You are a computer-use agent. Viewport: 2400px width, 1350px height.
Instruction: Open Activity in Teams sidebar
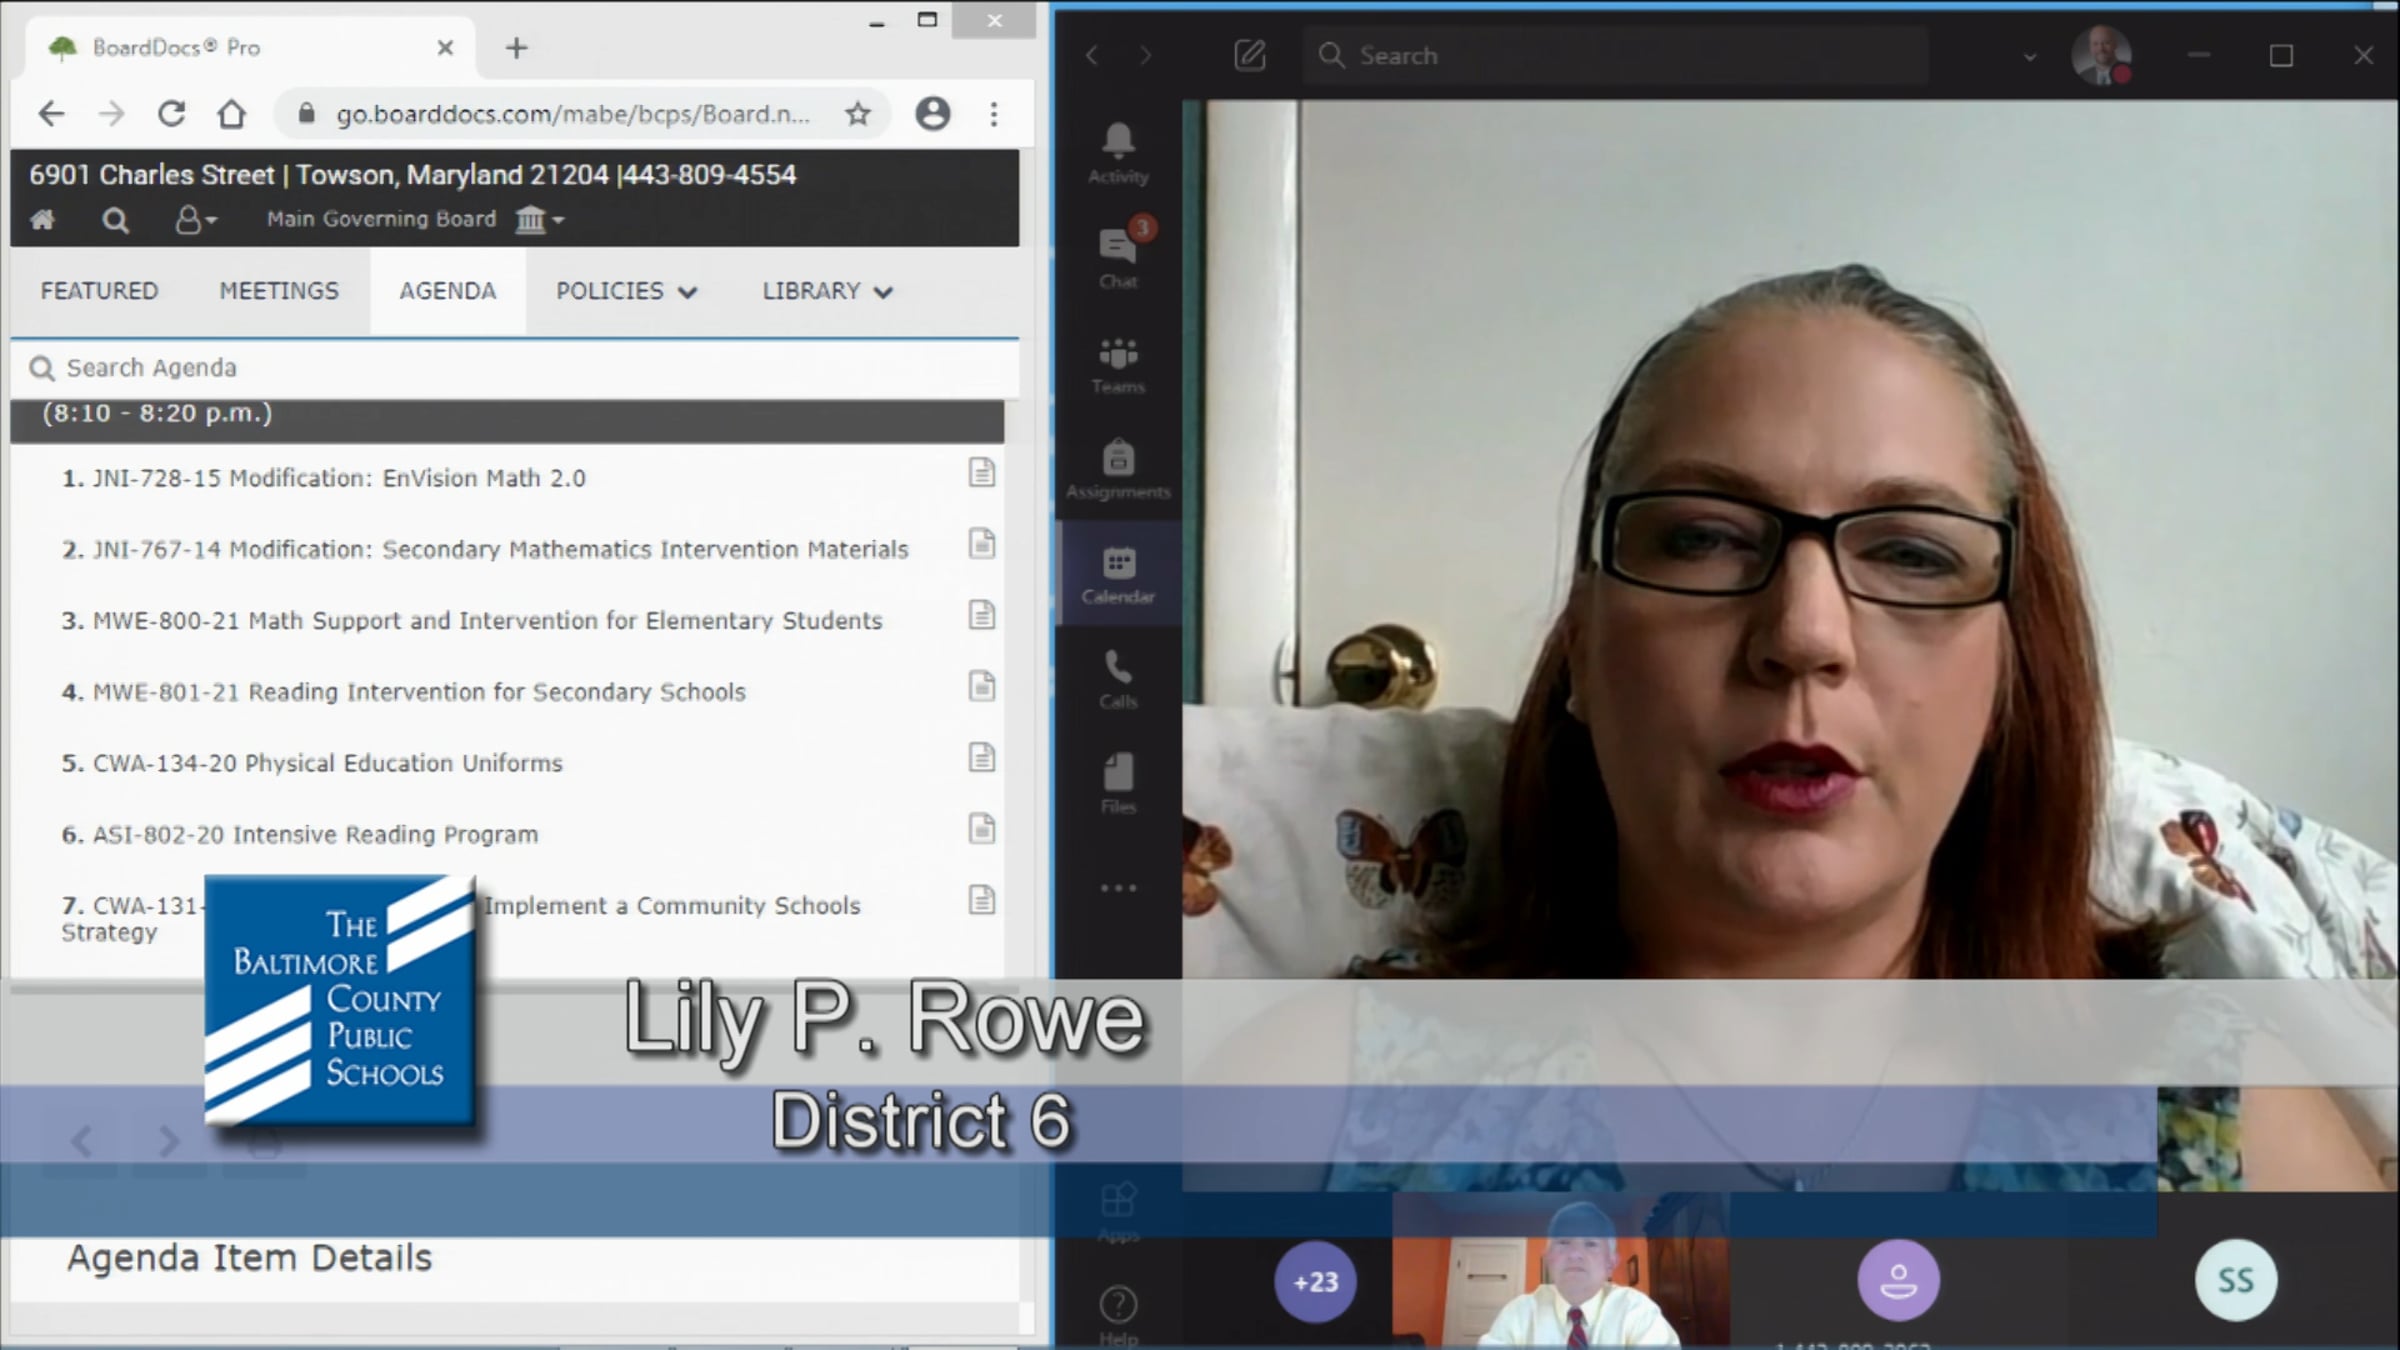click(x=1118, y=153)
